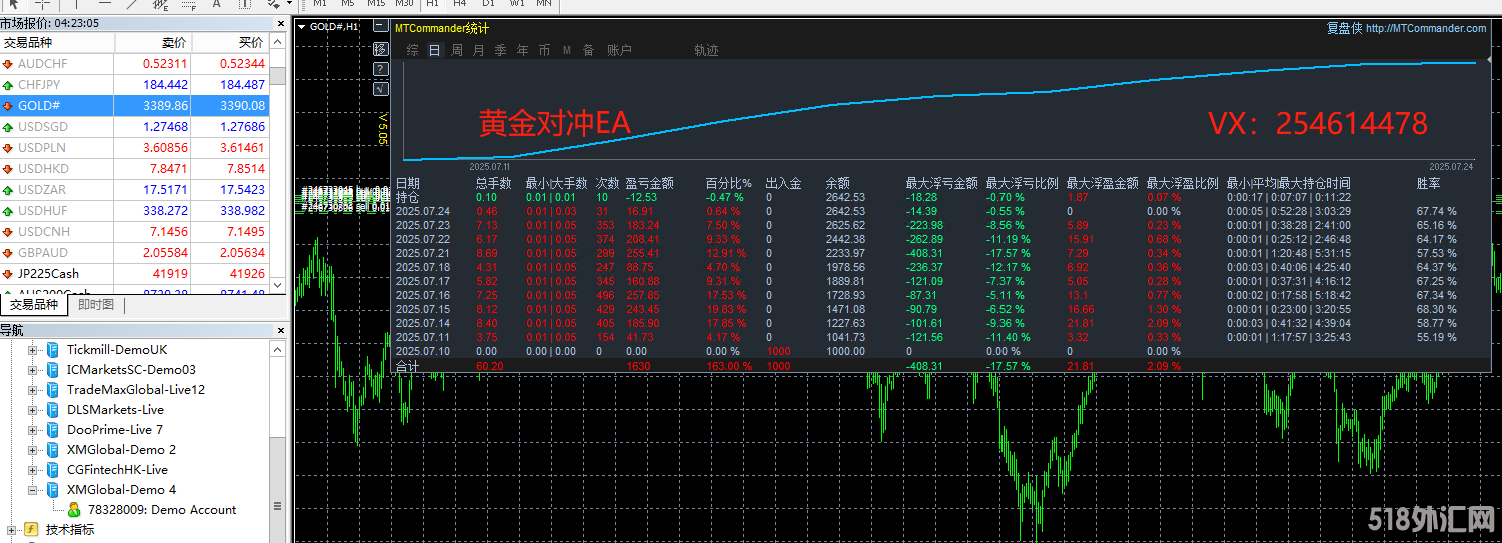
Task: Click the 卖价 column header
Action: pos(153,43)
